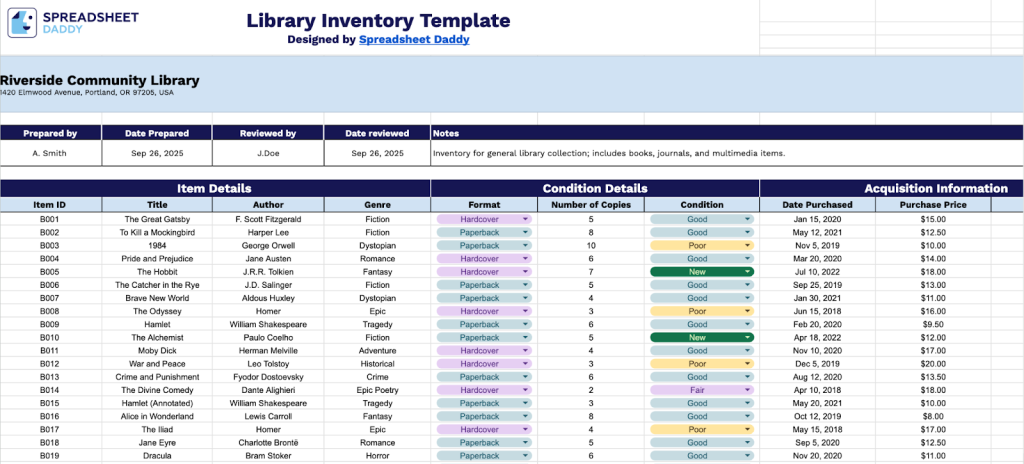Click the Reviewed by value J.Doe

(267, 154)
